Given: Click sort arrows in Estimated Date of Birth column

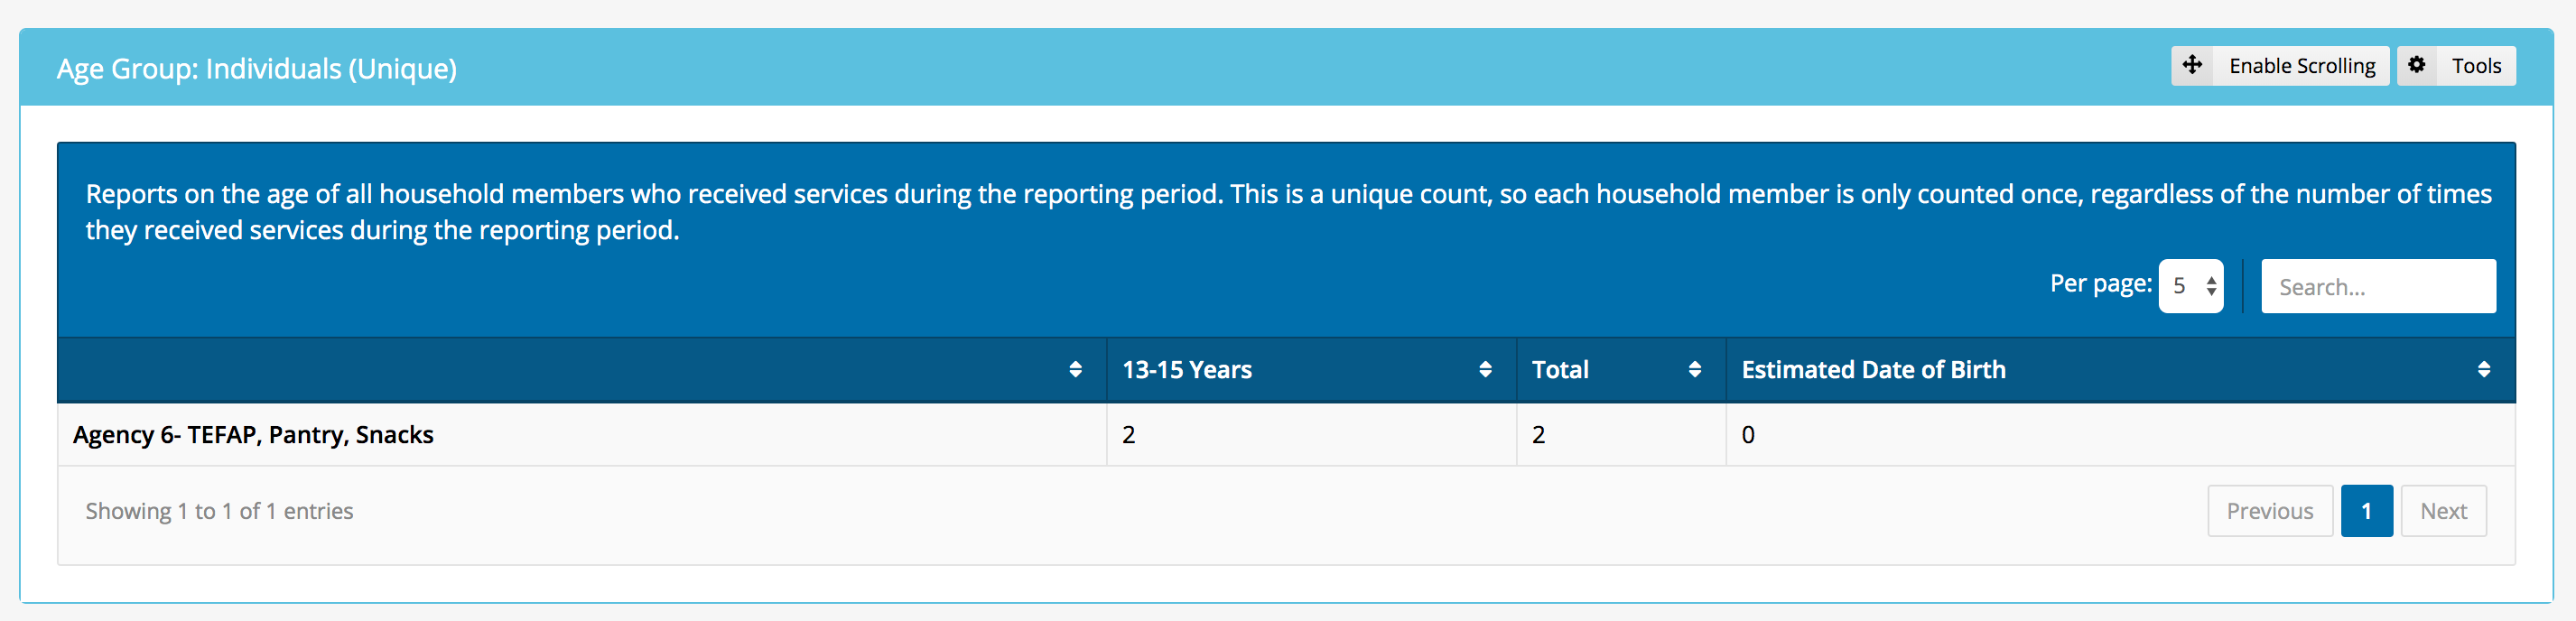Looking at the screenshot, I should tap(2483, 370).
